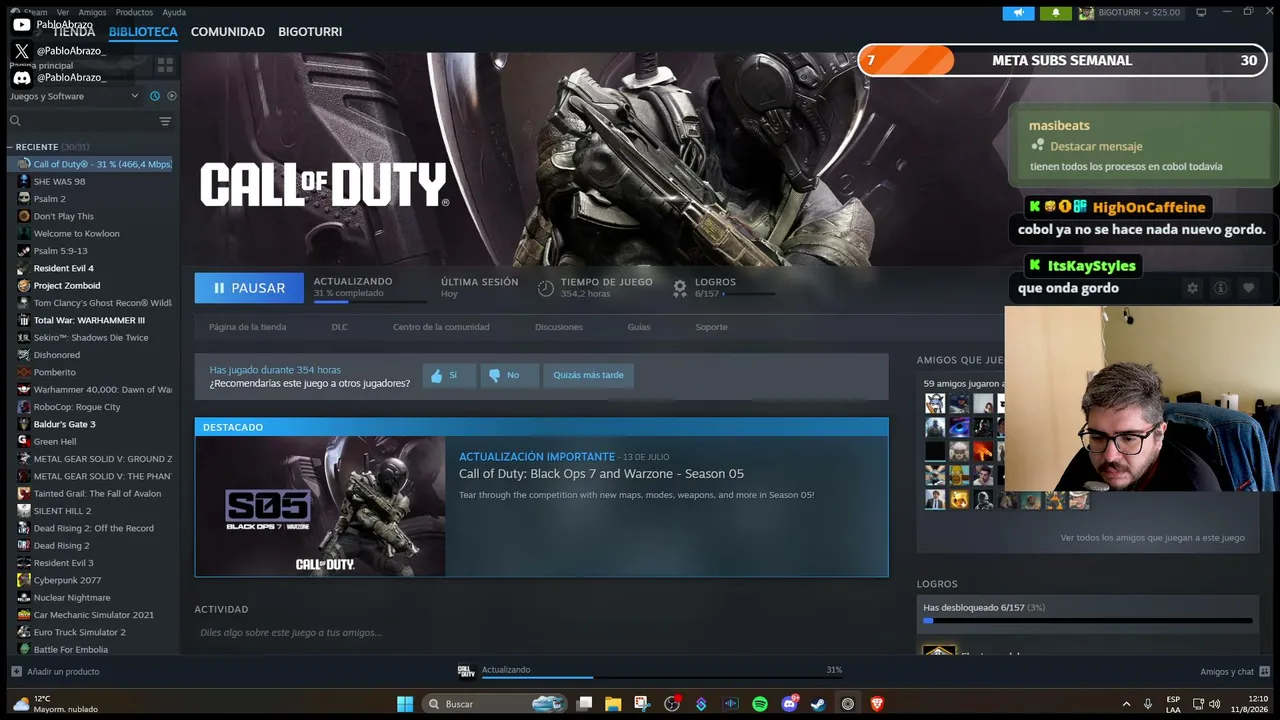Screen dimensions: 1280x720
Task: Click the Dishonored game icon
Action: pyautogui.click(x=24, y=355)
